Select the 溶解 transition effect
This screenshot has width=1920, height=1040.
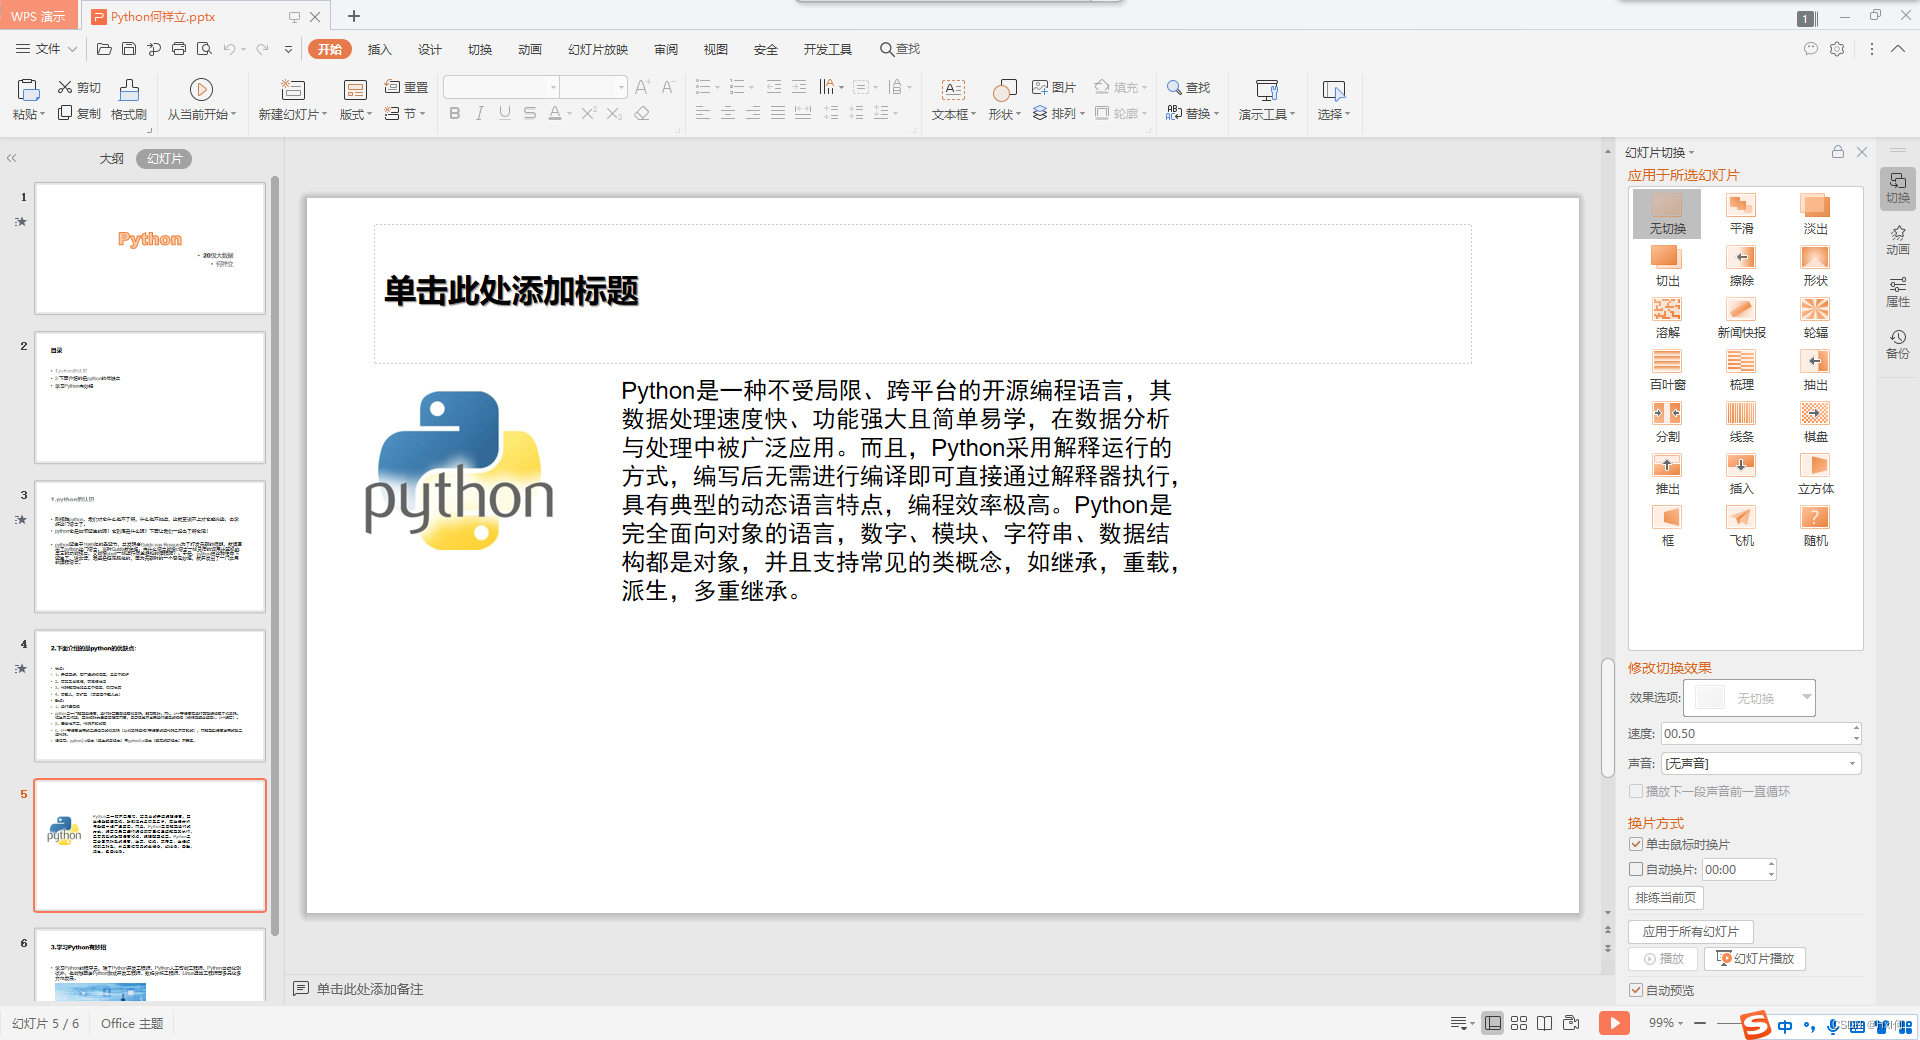tap(1667, 318)
